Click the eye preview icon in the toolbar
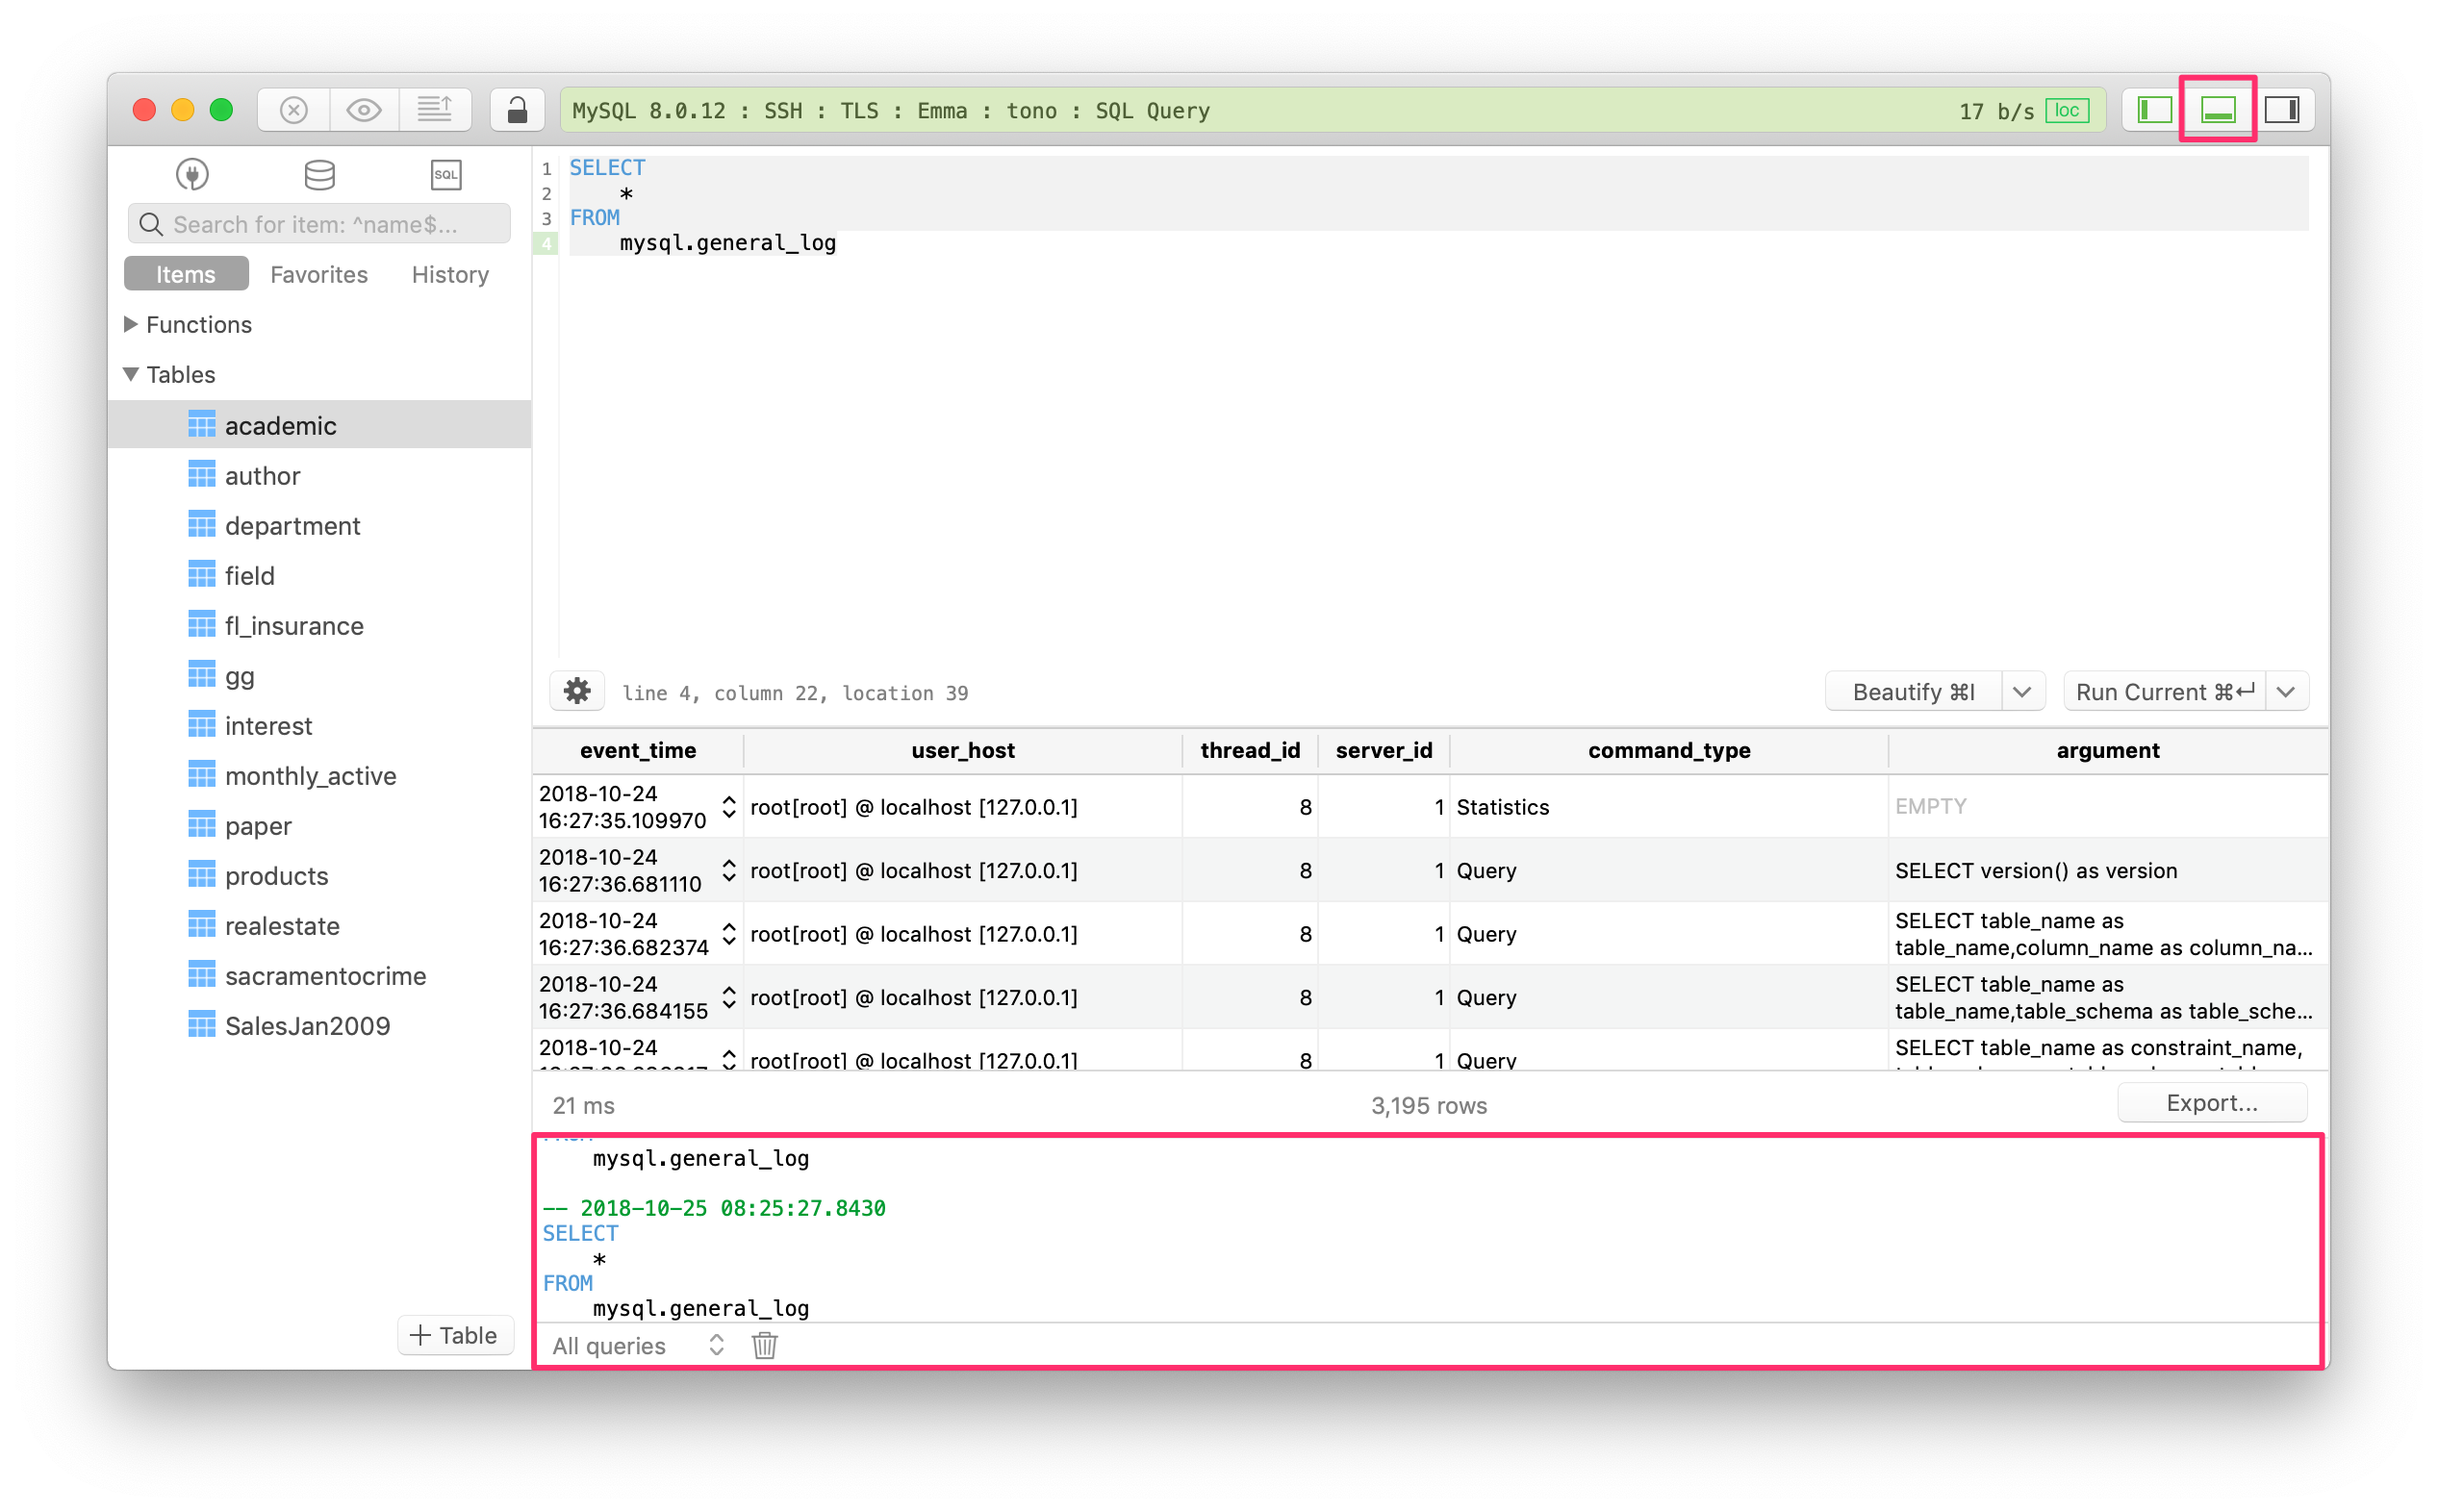The width and height of the screenshot is (2438, 1512). pyautogui.click(x=364, y=109)
